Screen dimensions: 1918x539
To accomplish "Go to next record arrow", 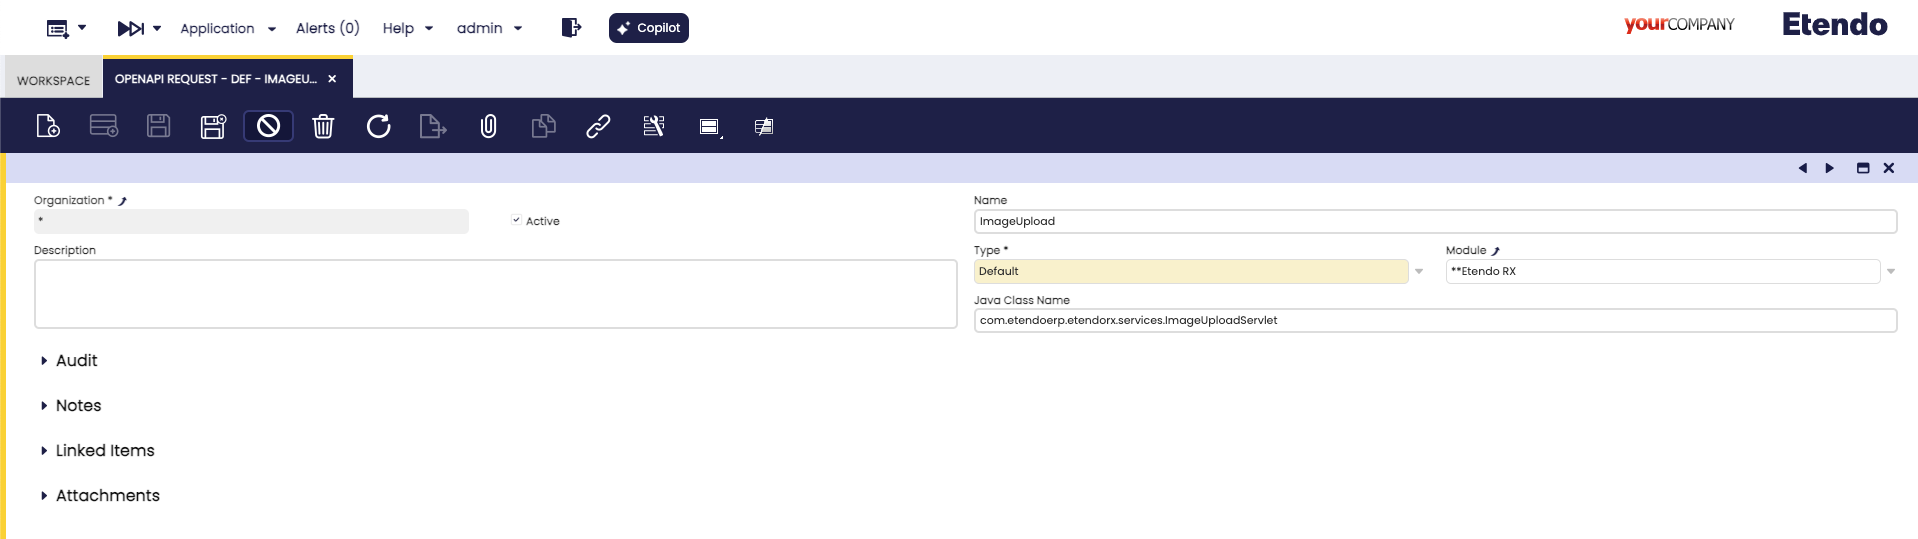I will point(1829,168).
